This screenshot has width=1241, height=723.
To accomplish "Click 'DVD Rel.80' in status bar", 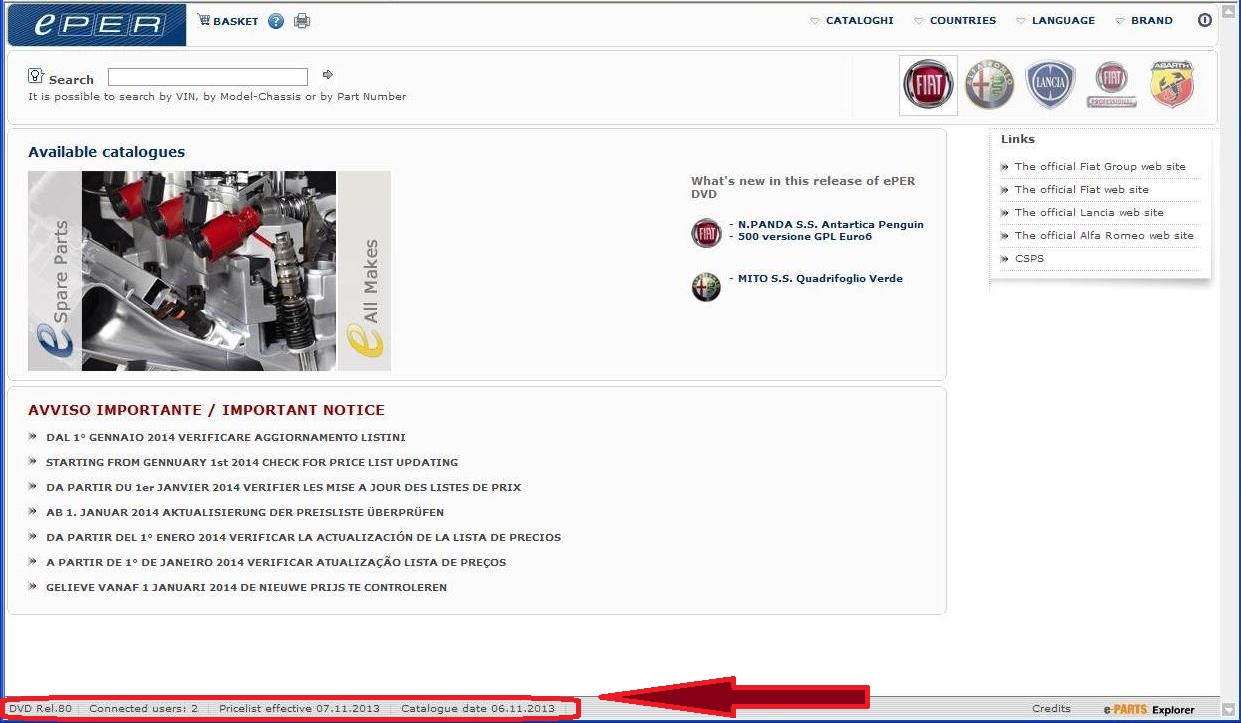I will [x=41, y=709].
